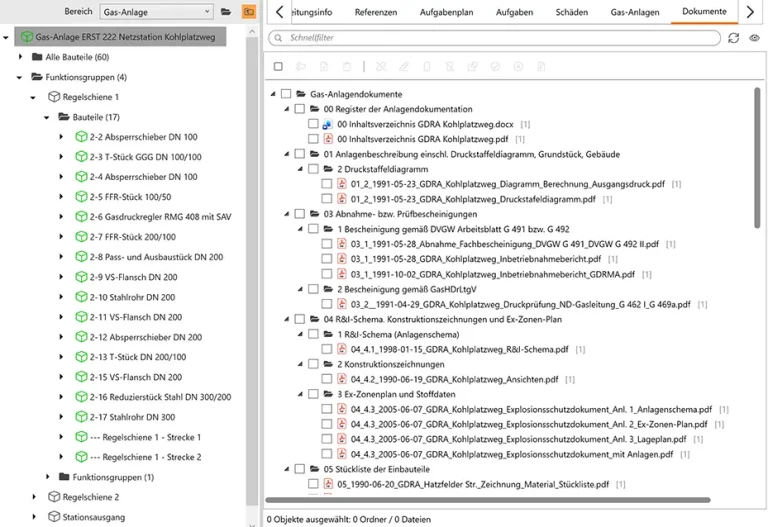Open the Bereich Gas-Anlage dropdown

pyautogui.click(x=156, y=11)
